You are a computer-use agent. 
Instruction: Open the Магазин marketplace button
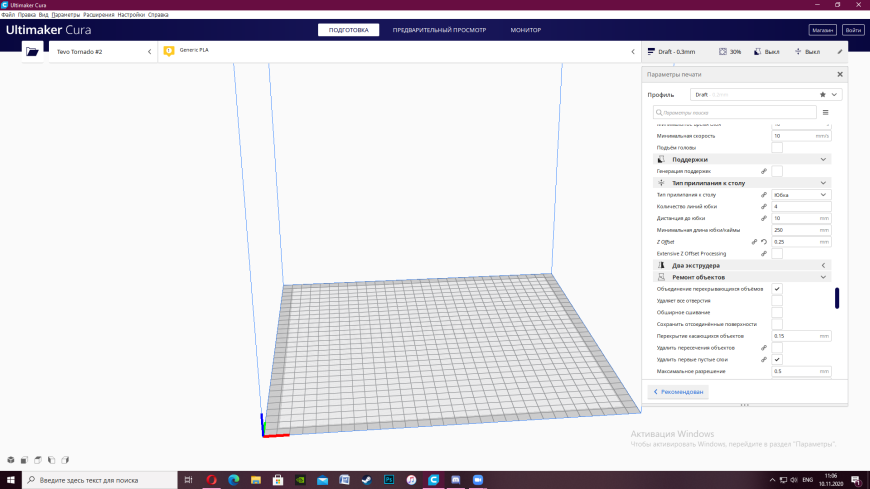822,30
